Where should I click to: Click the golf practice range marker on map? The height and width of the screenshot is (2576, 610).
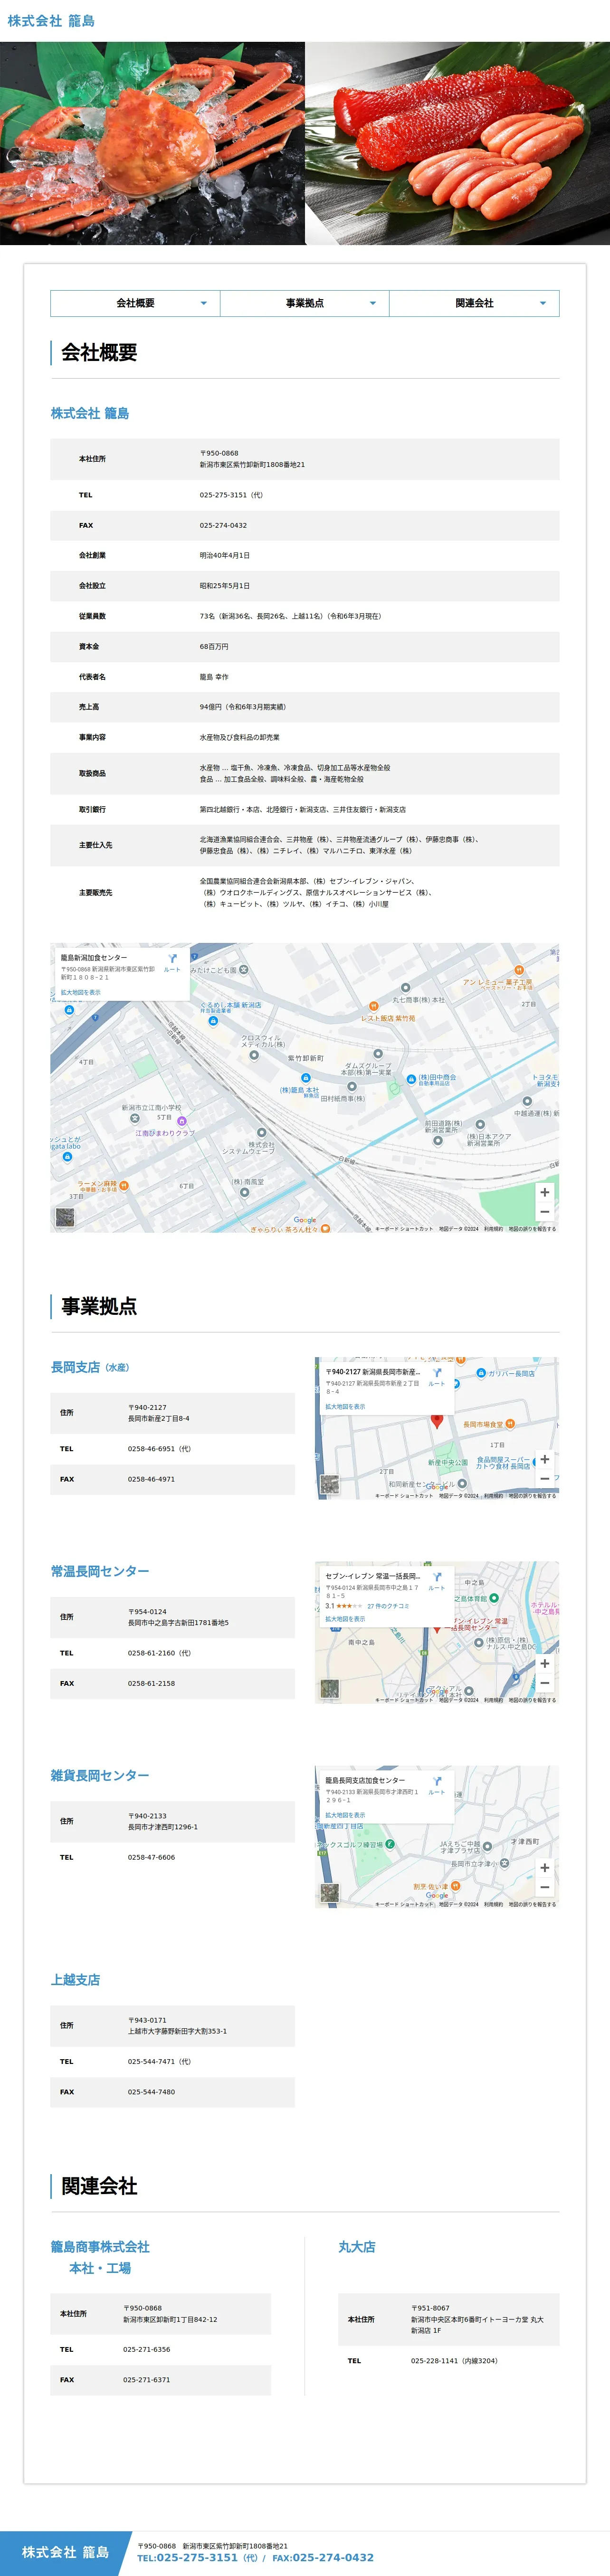[x=390, y=1844]
